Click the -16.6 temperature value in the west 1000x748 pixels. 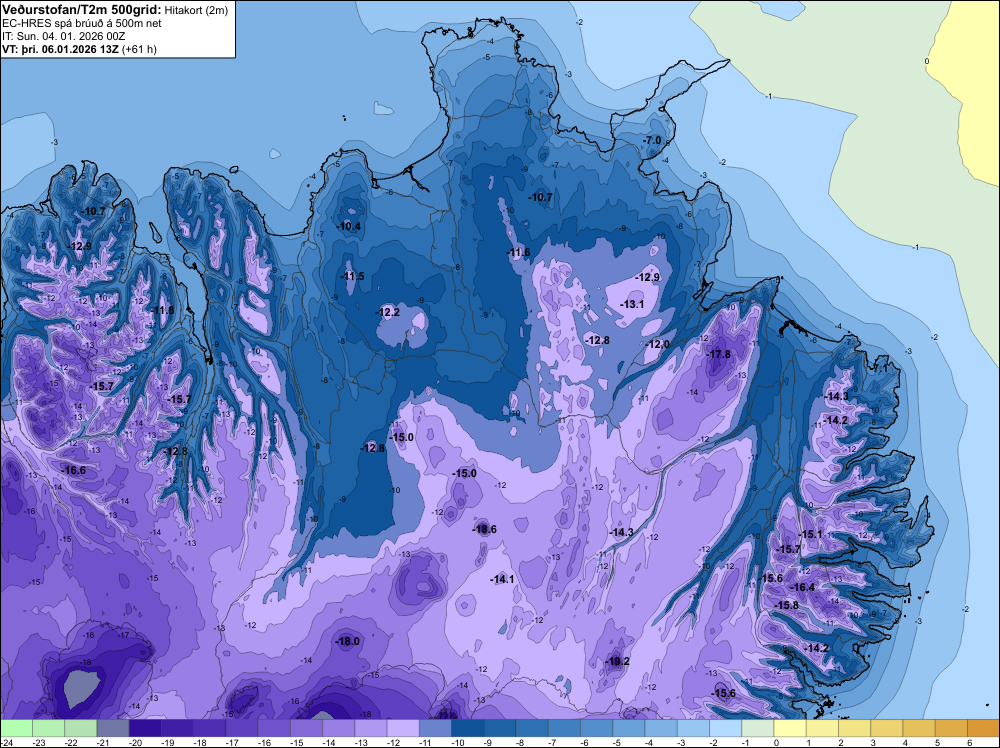[73, 470]
